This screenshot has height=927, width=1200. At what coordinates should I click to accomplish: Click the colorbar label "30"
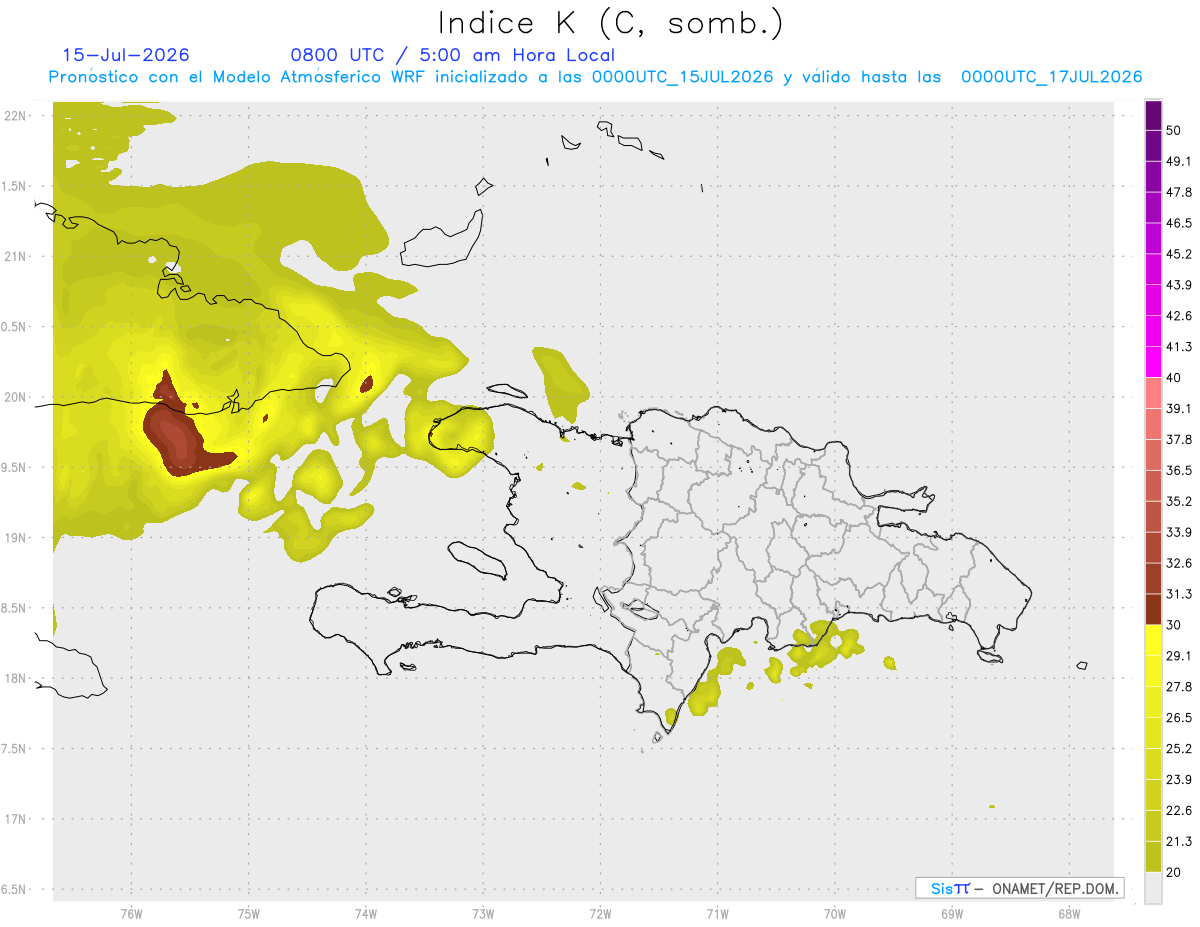tap(1175, 625)
